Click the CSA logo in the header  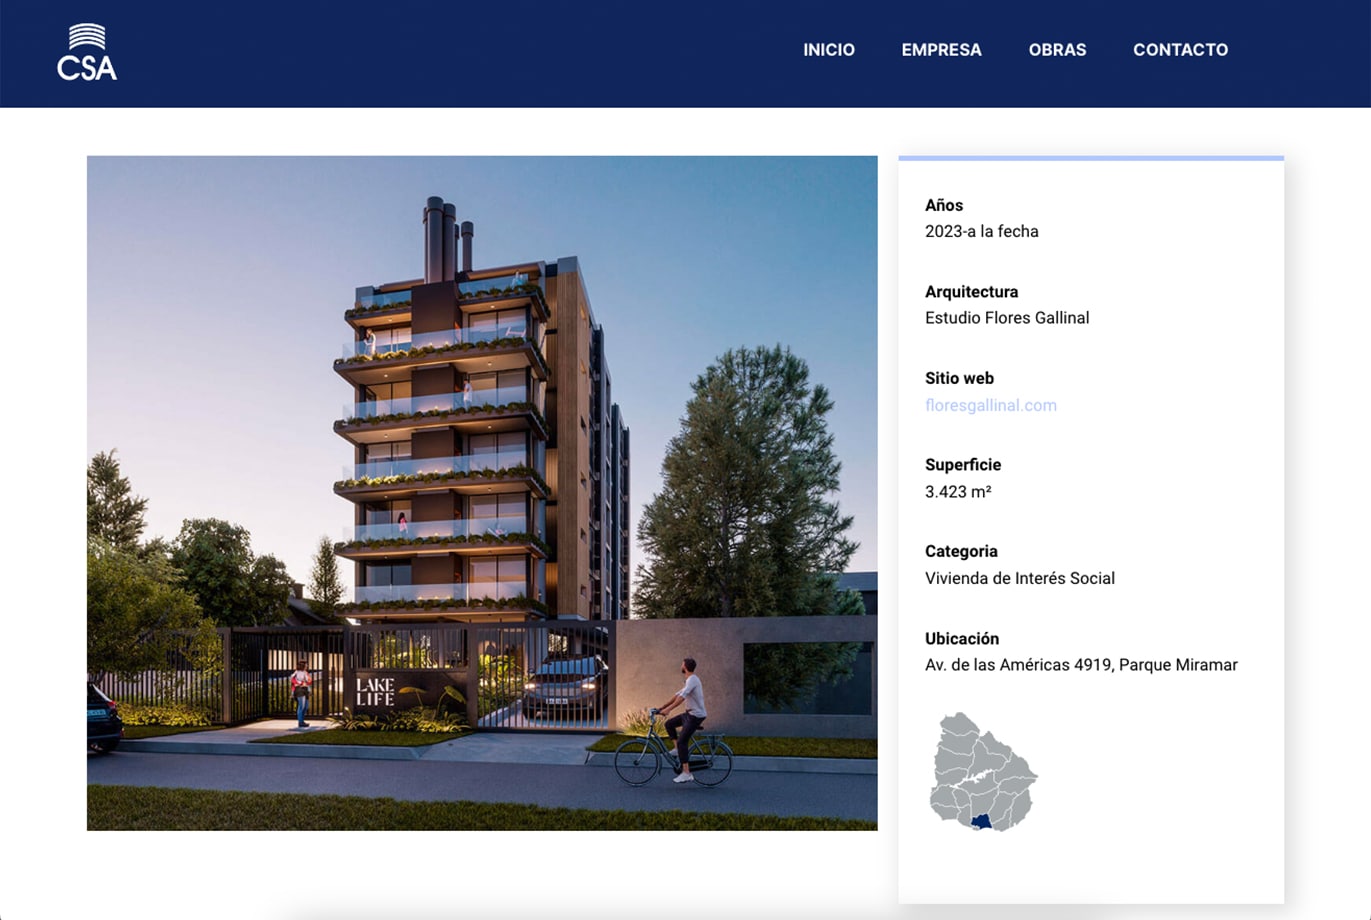(x=87, y=52)
